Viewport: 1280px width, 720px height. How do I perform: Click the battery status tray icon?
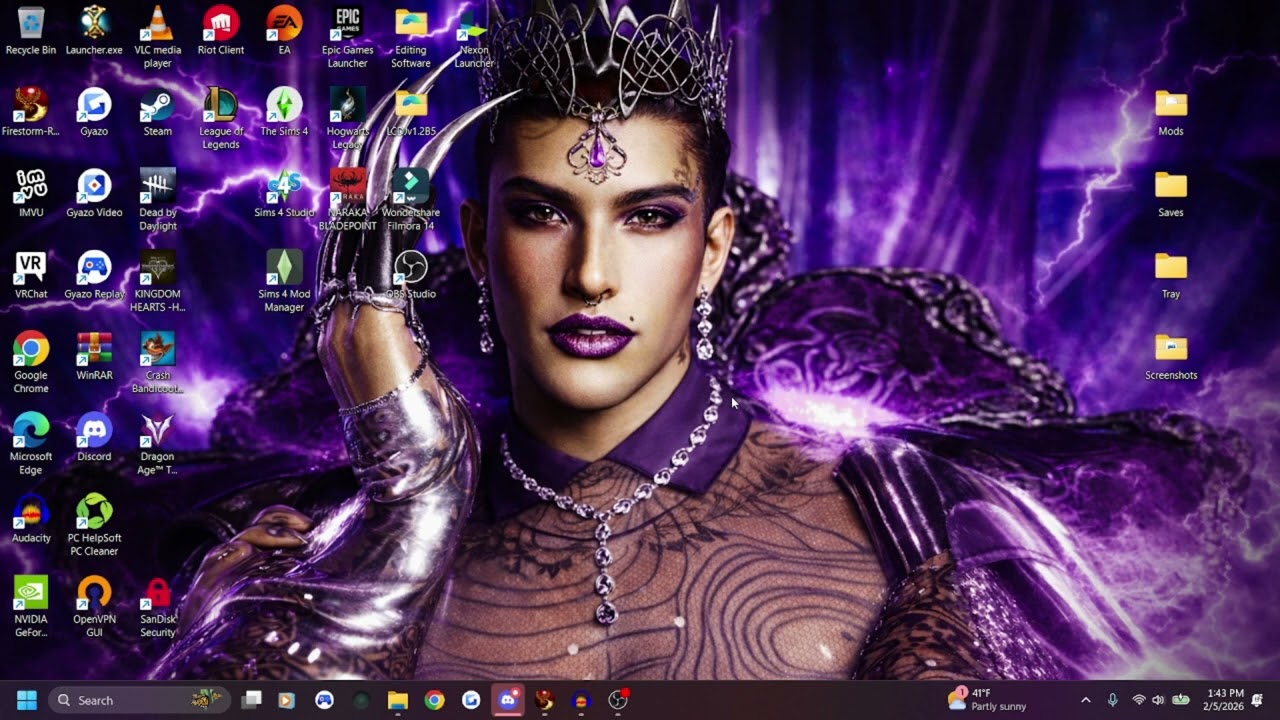click(x=1180, y=700)
